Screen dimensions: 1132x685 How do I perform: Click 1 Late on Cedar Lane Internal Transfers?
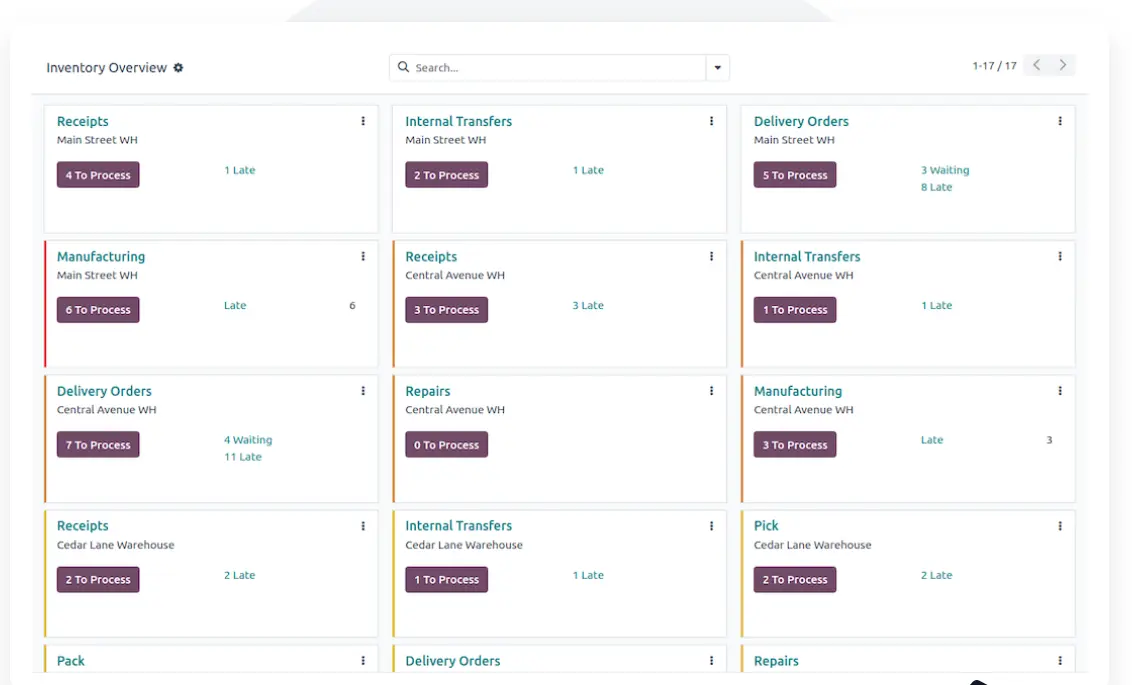588,575
